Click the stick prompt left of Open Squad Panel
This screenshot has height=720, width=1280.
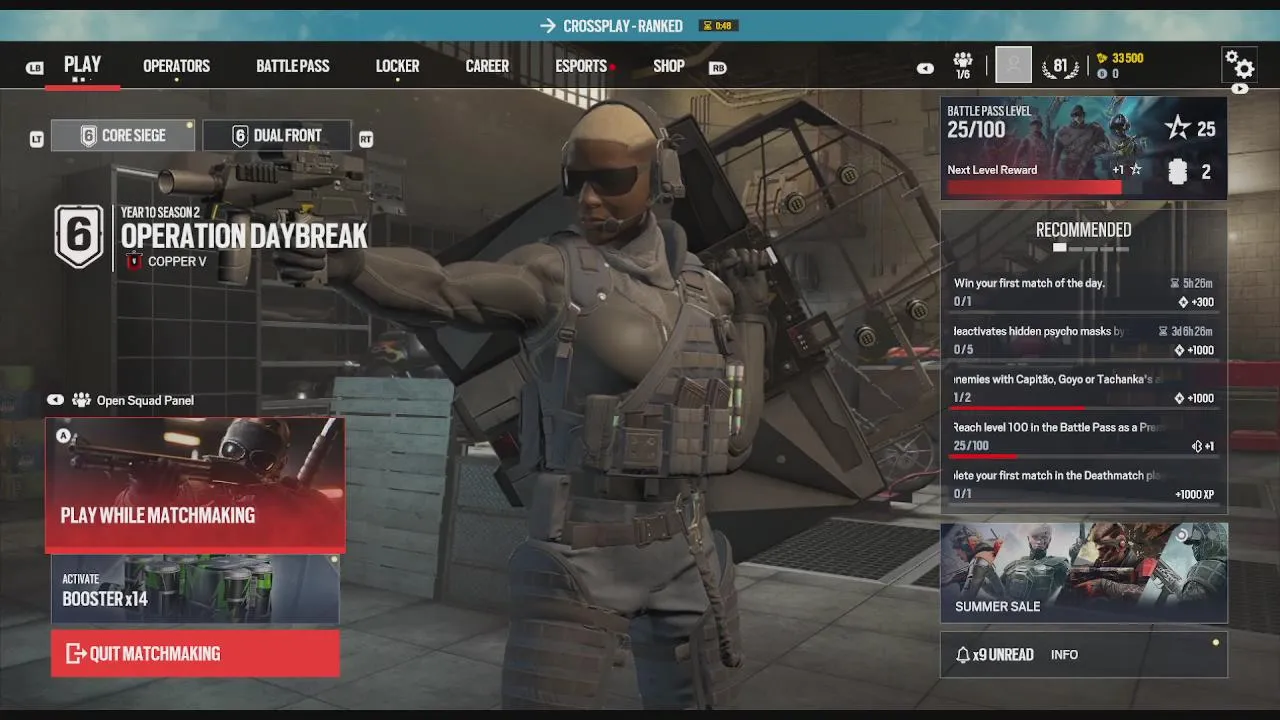pos(55,400)
